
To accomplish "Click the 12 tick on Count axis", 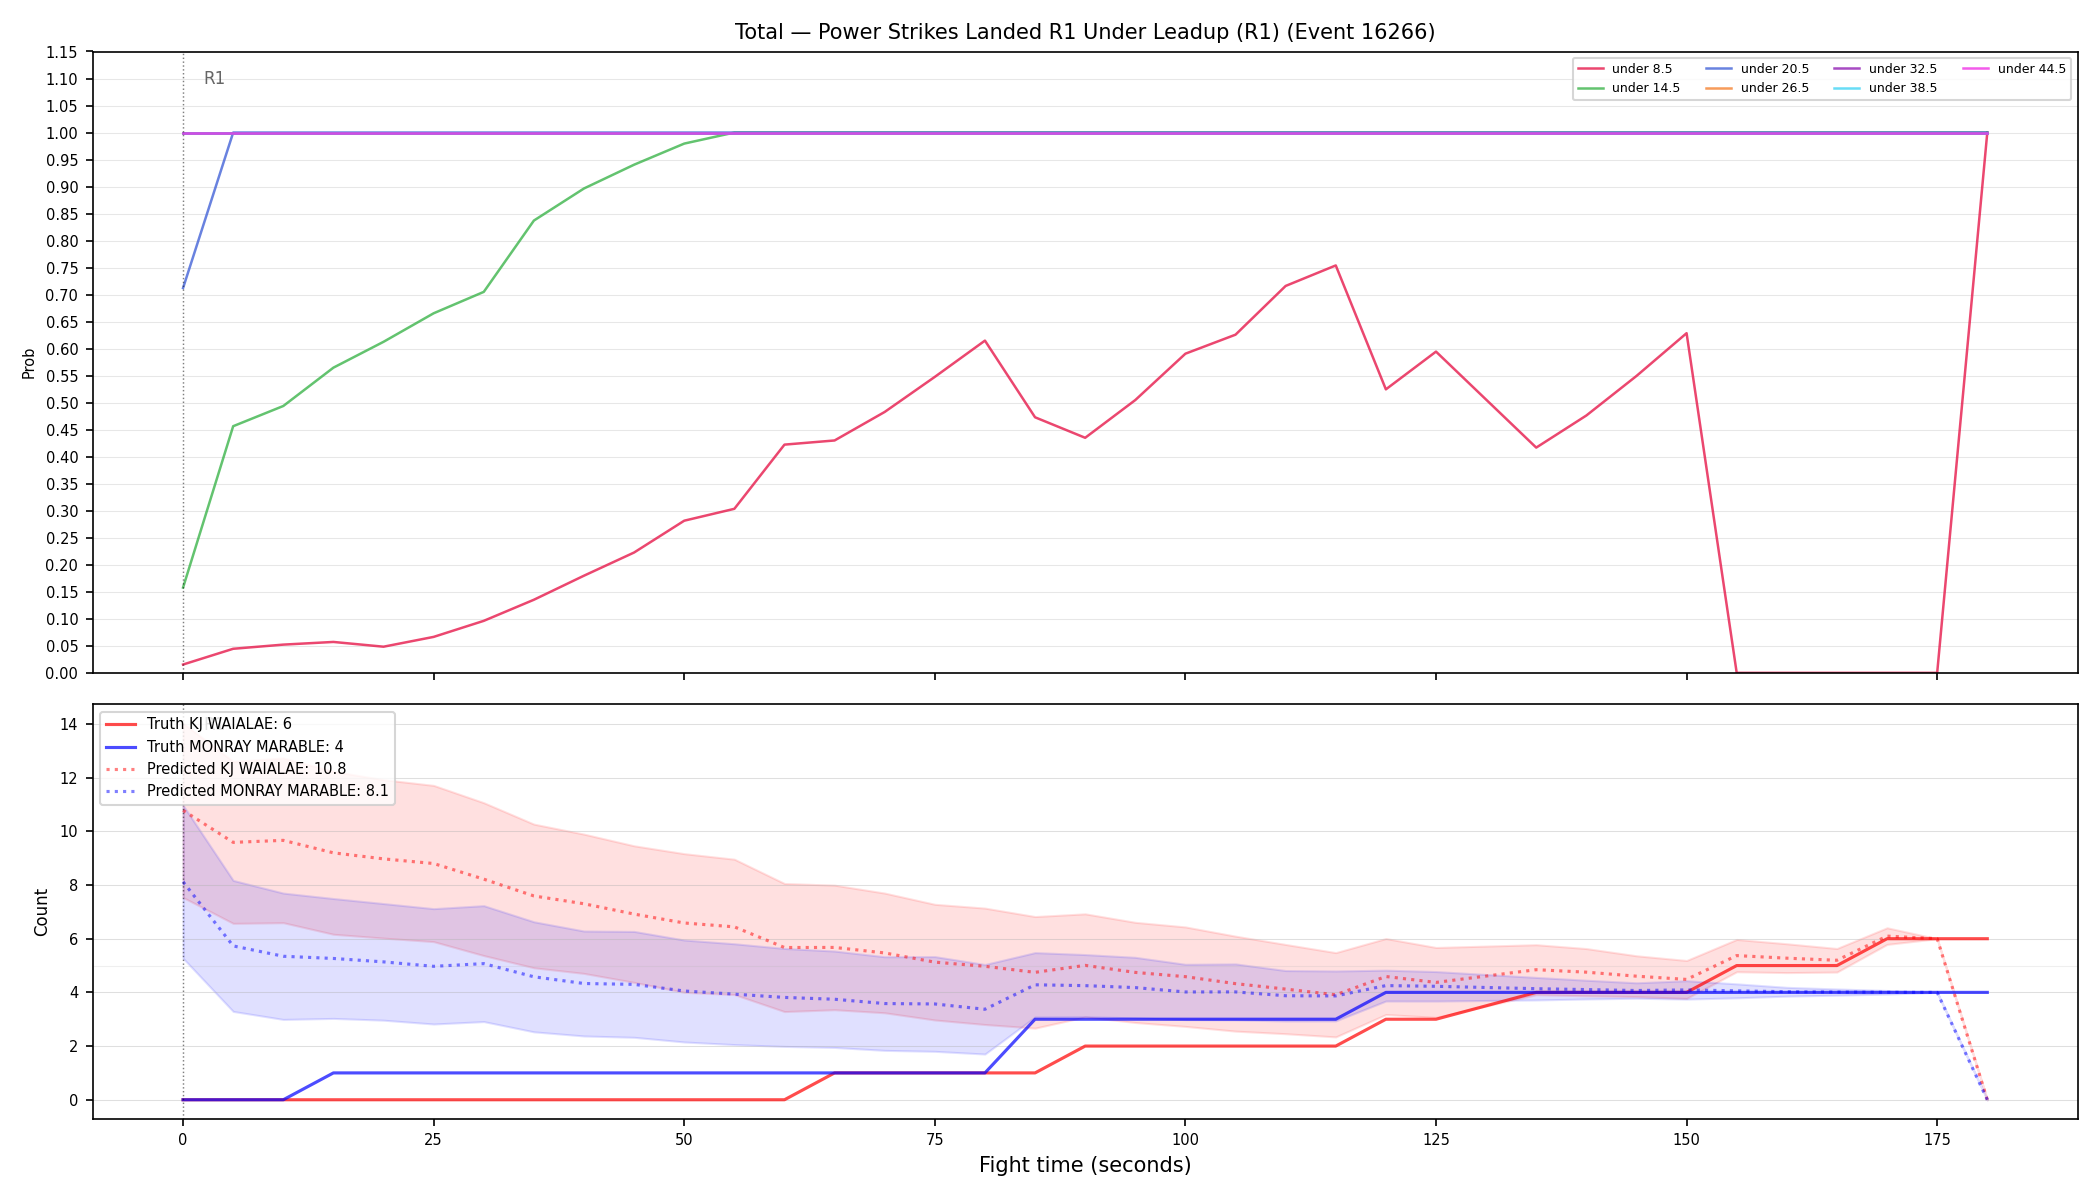I will [69, 778].
